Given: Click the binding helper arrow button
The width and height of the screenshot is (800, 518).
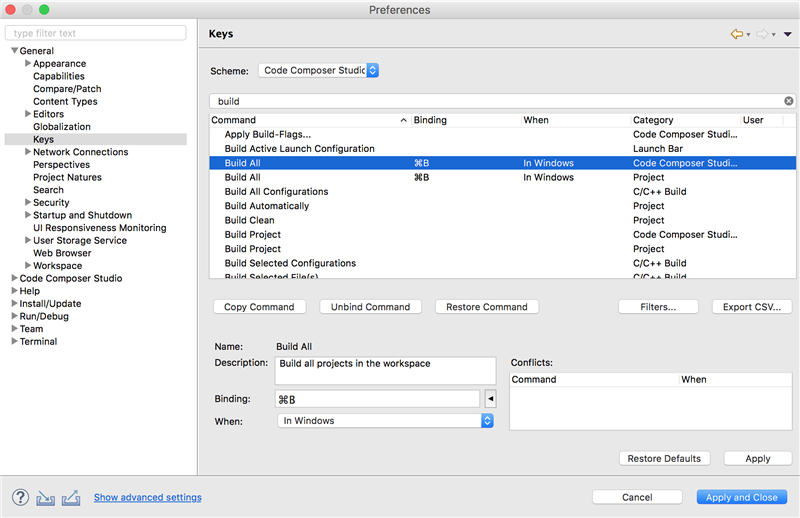Looking at the screenshot, I should click(x=491, y=399).
